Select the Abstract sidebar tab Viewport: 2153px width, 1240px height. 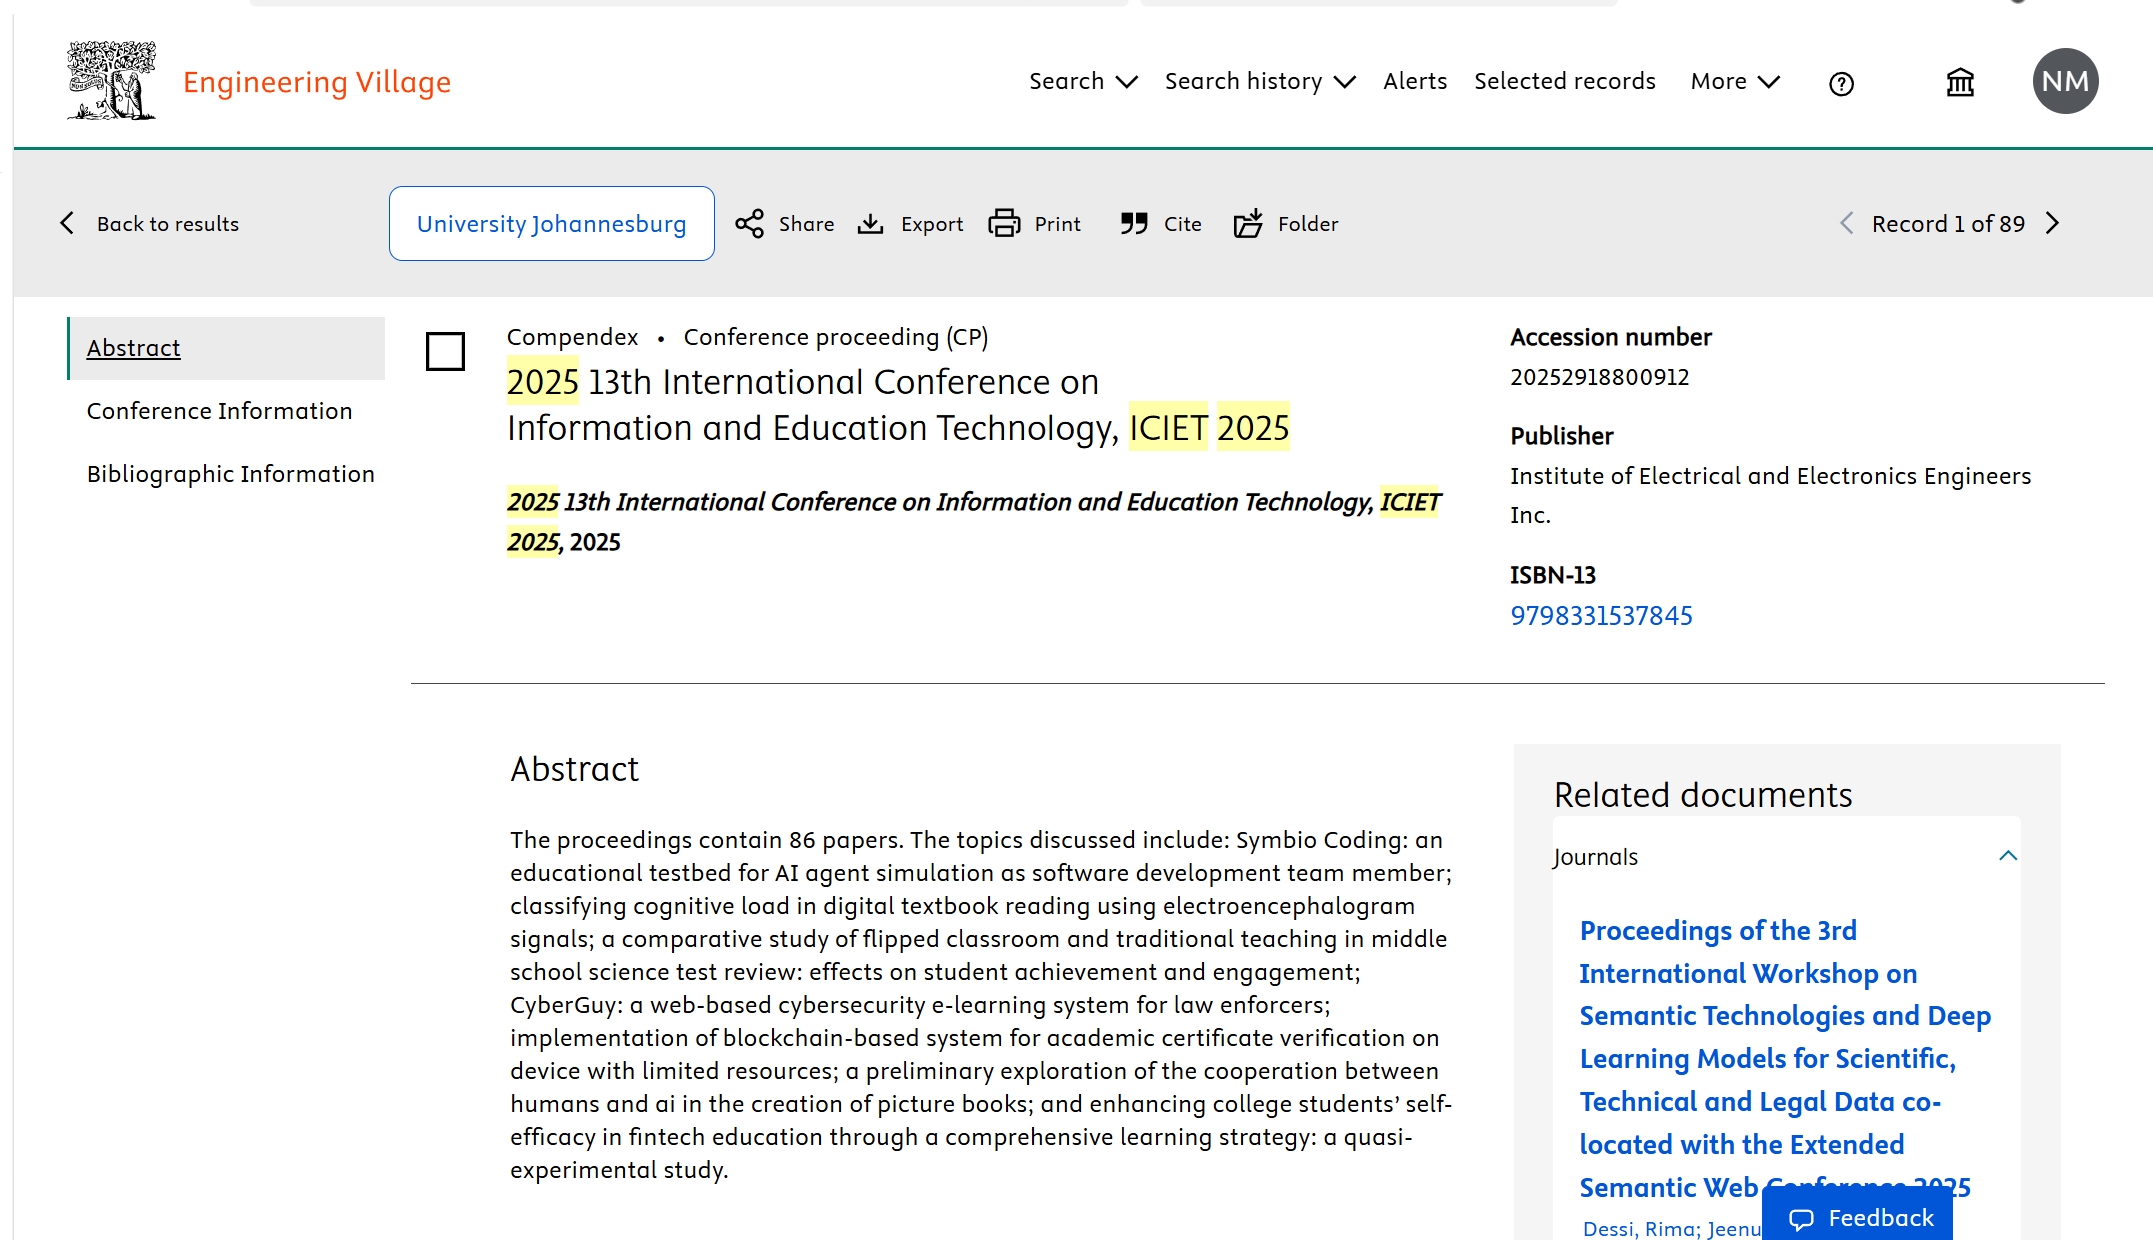click(226, 348)
